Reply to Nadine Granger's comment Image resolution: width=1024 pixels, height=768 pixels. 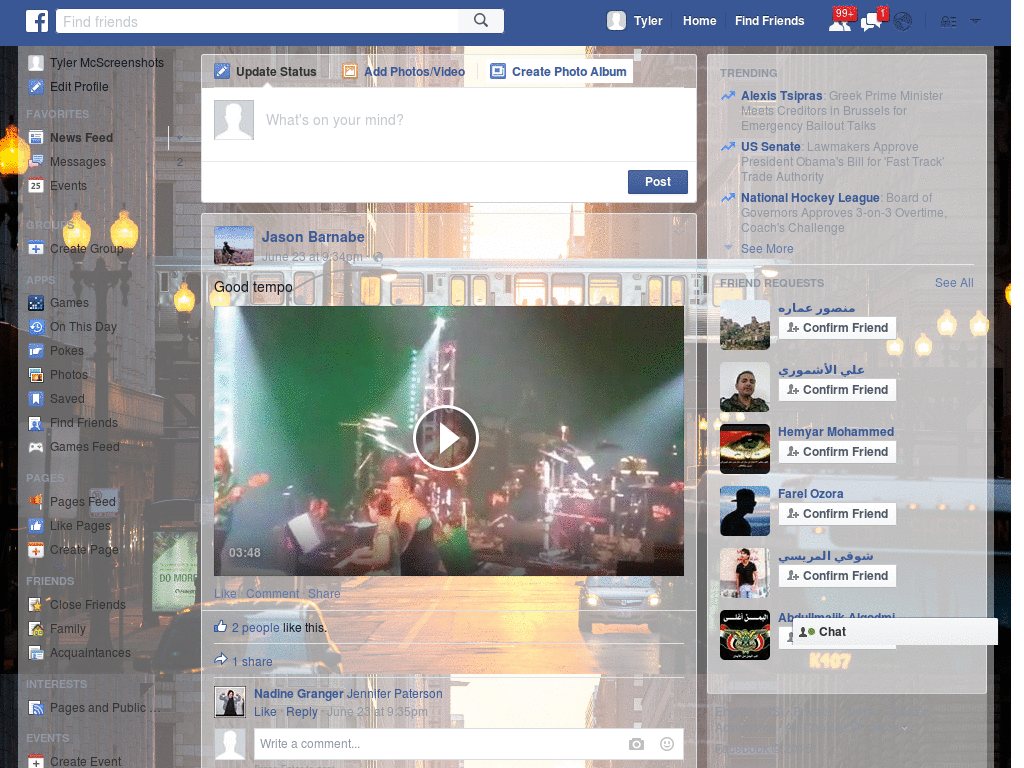pyautogui.click(x=302, y=712)
